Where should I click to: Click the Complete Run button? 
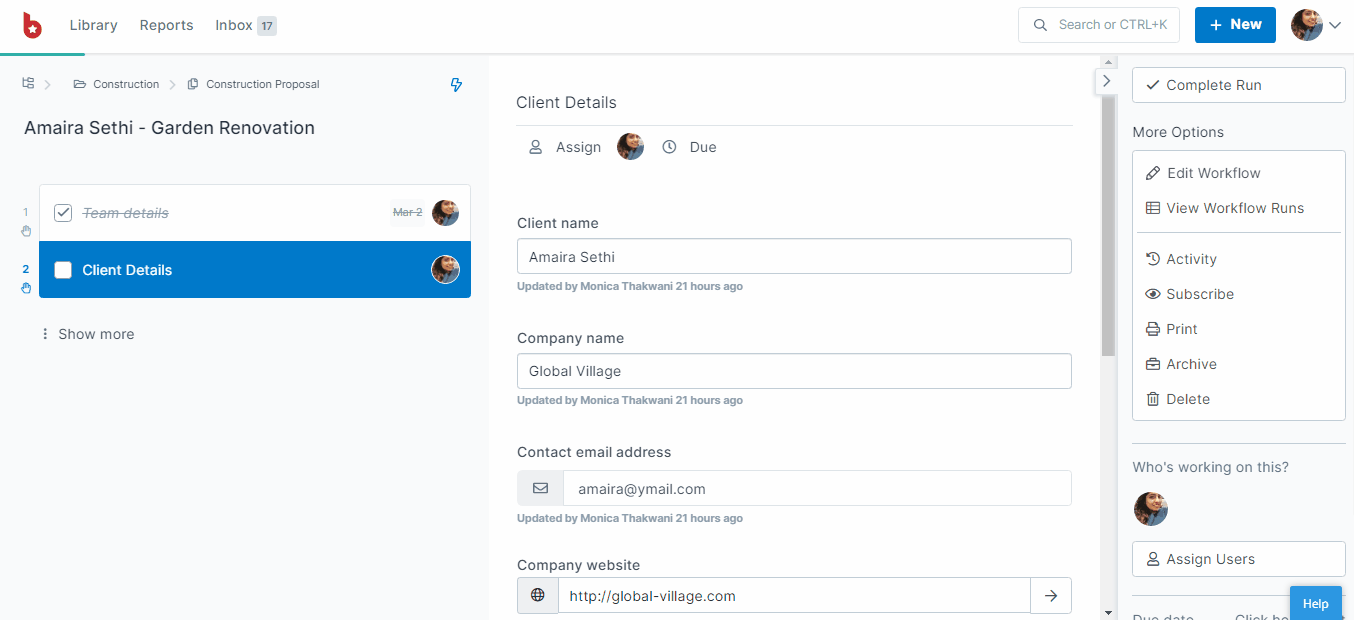point(1239,85)
